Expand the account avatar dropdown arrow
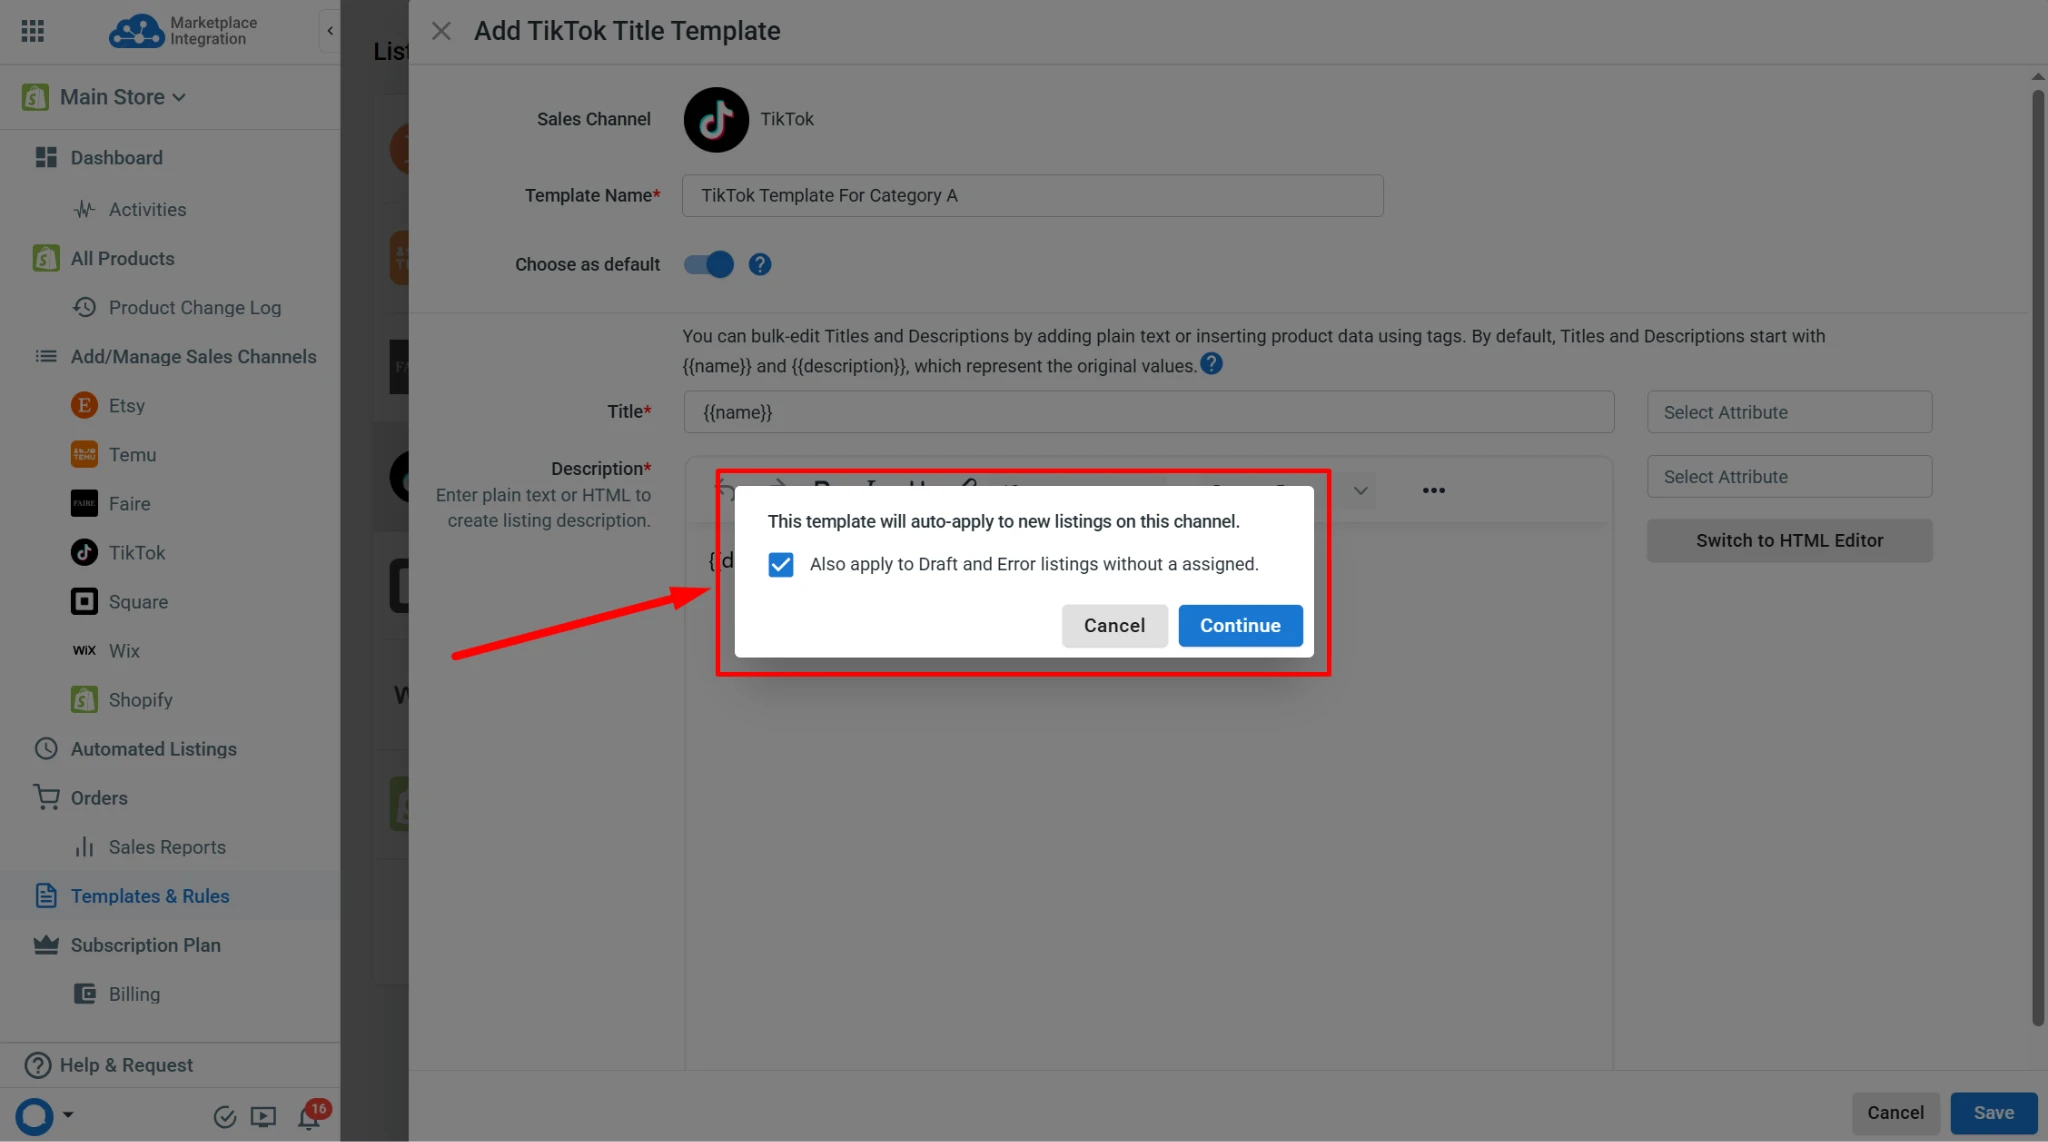This screenshot has height=1142, width=2048. click(x=68, y=1114)
